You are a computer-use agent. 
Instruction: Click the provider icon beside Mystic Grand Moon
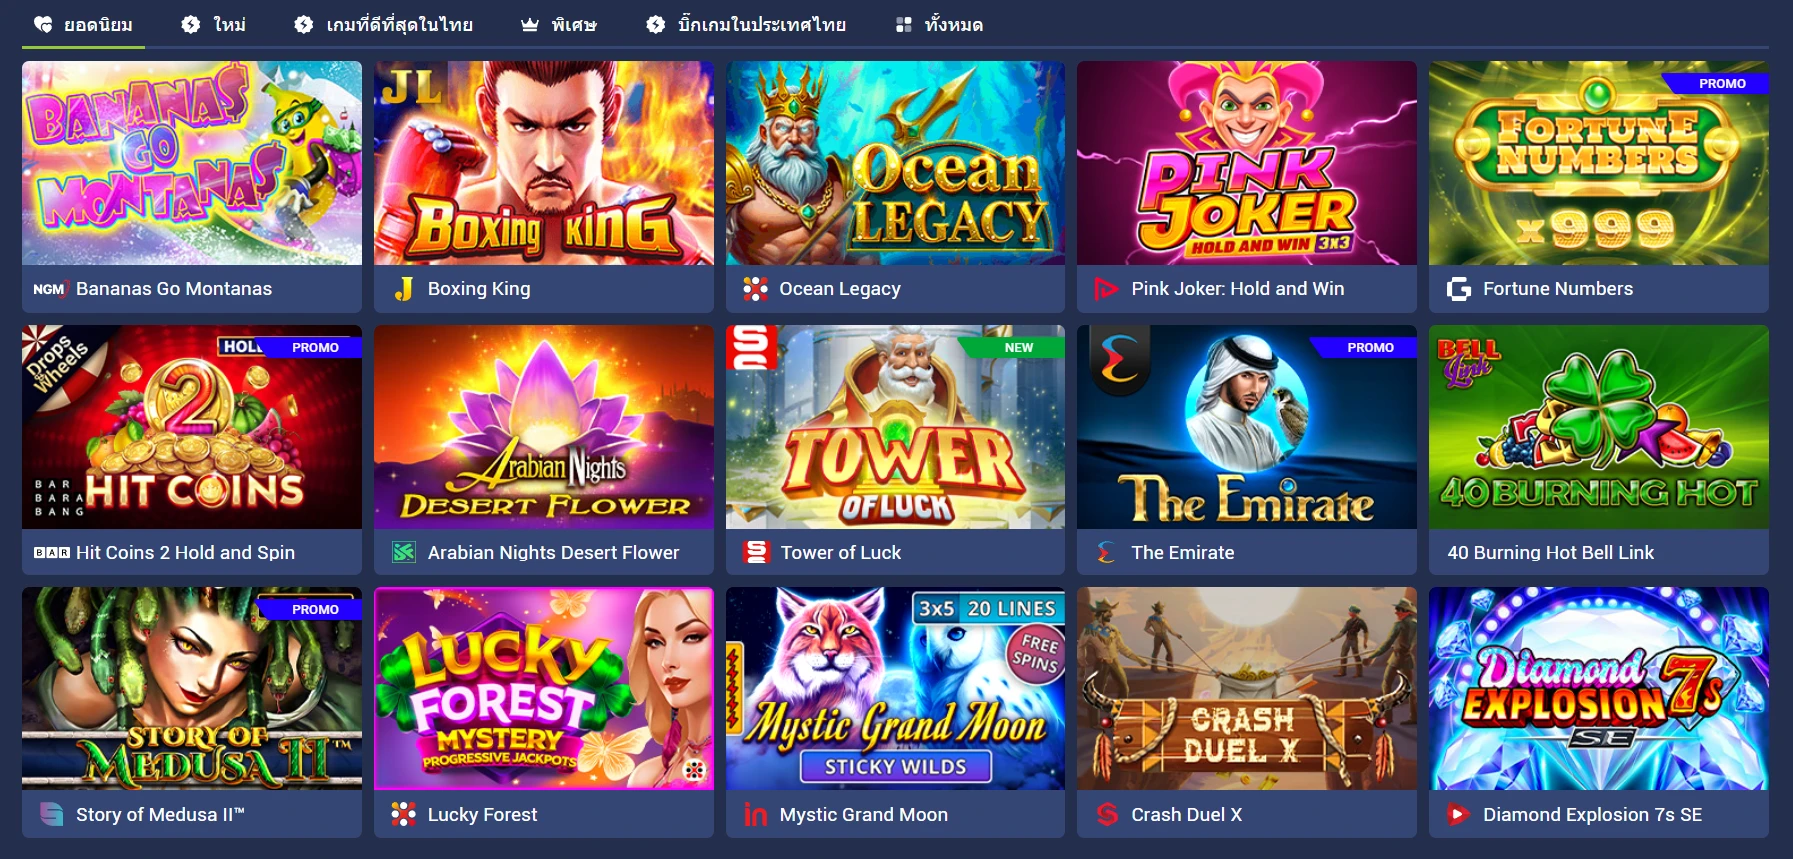(x=756, y=814)
